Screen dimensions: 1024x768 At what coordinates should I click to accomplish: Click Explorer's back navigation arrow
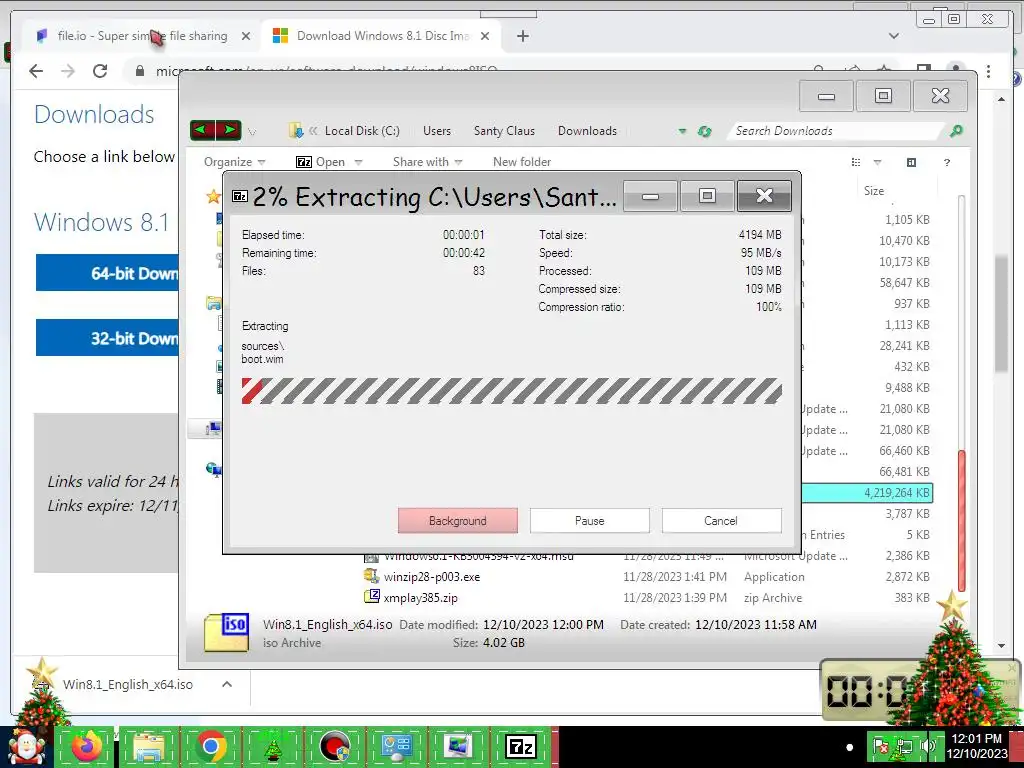tap(202, 130)
